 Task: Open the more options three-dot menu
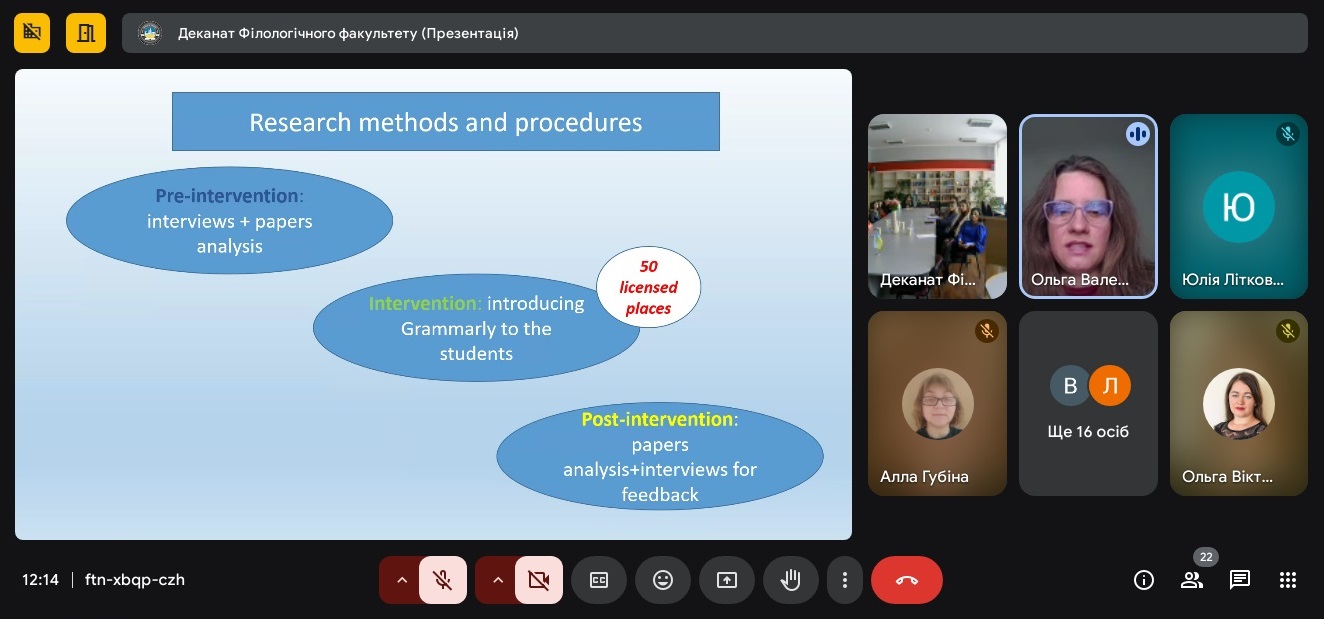[x=845, y=580]
